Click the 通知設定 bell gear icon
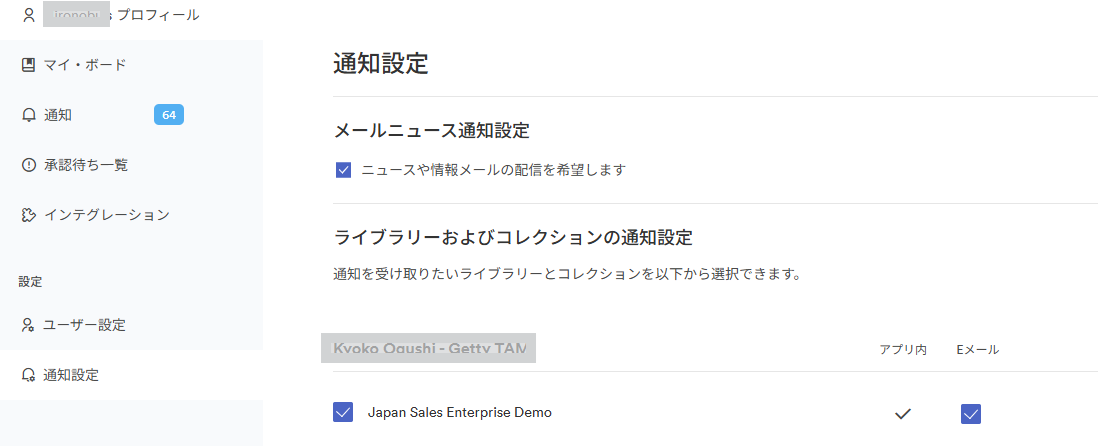This screenshot has height=446, width=1098. coord(29,375)
